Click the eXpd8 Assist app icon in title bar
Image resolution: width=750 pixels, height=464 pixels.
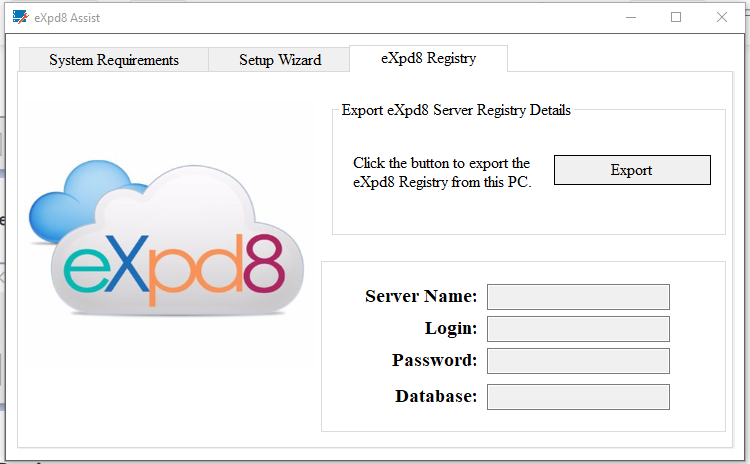click(x=21, y=17)
